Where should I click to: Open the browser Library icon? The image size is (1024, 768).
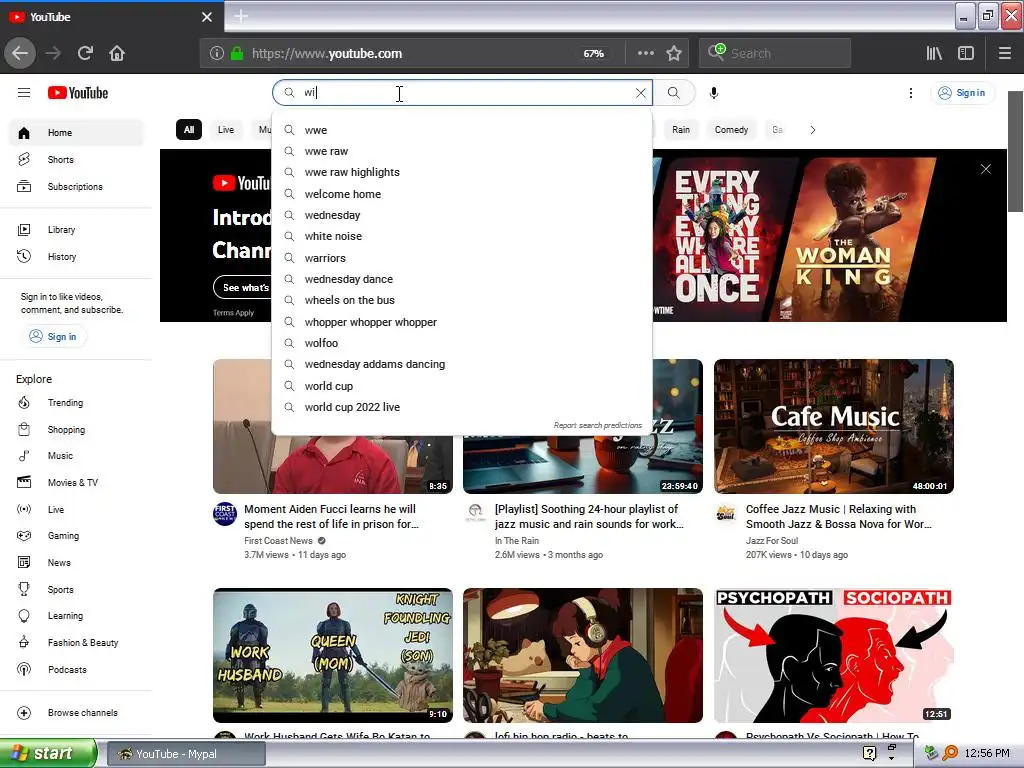tap(934, 53)
